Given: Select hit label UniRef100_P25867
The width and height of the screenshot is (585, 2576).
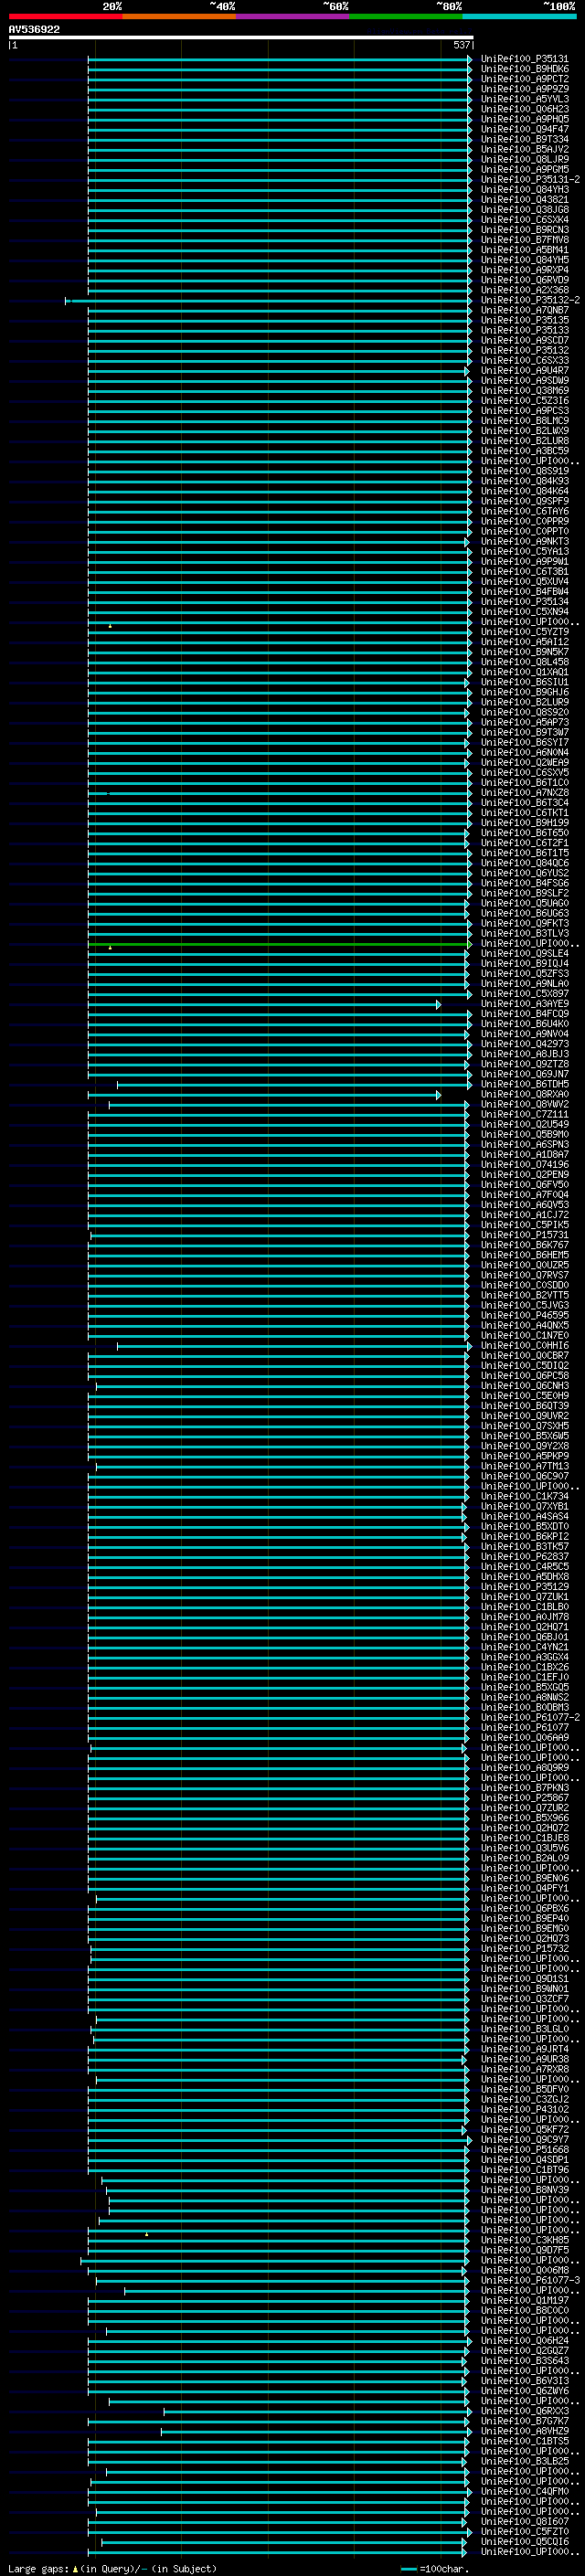Looking at the screenshot, I should (x=525, y=1797).
